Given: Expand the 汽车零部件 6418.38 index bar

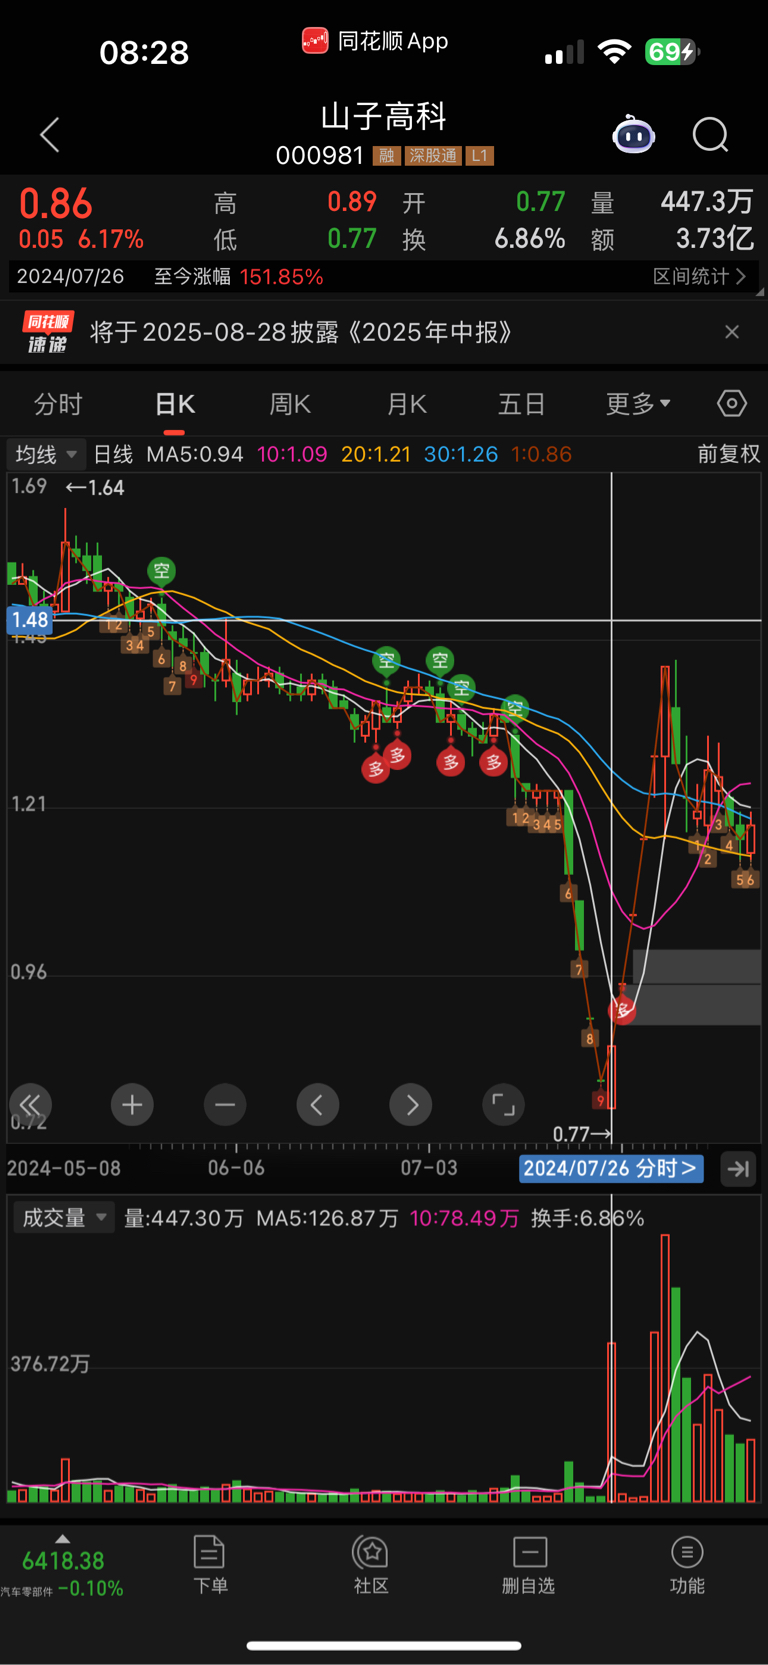Looking at the screenshot, I should pyautogui.click(x=63, y=1566).
